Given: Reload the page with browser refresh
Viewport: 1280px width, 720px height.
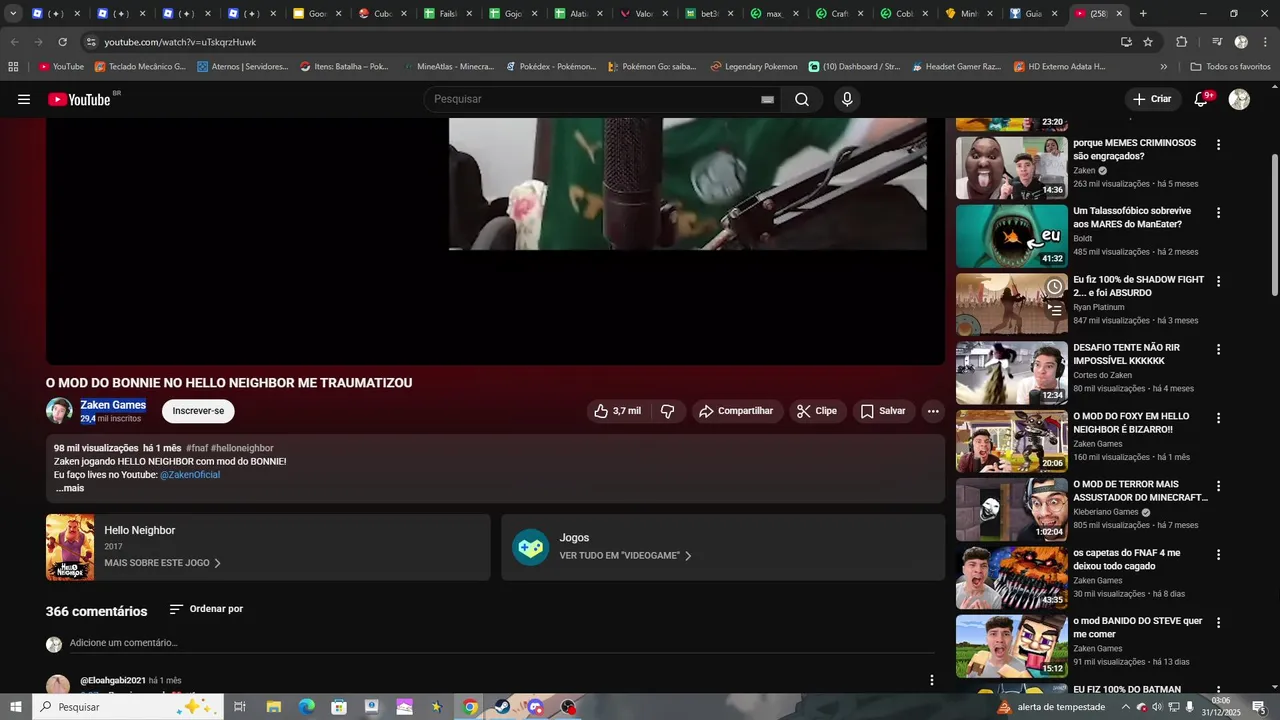Looking at the screenshot, I should 63,42.
